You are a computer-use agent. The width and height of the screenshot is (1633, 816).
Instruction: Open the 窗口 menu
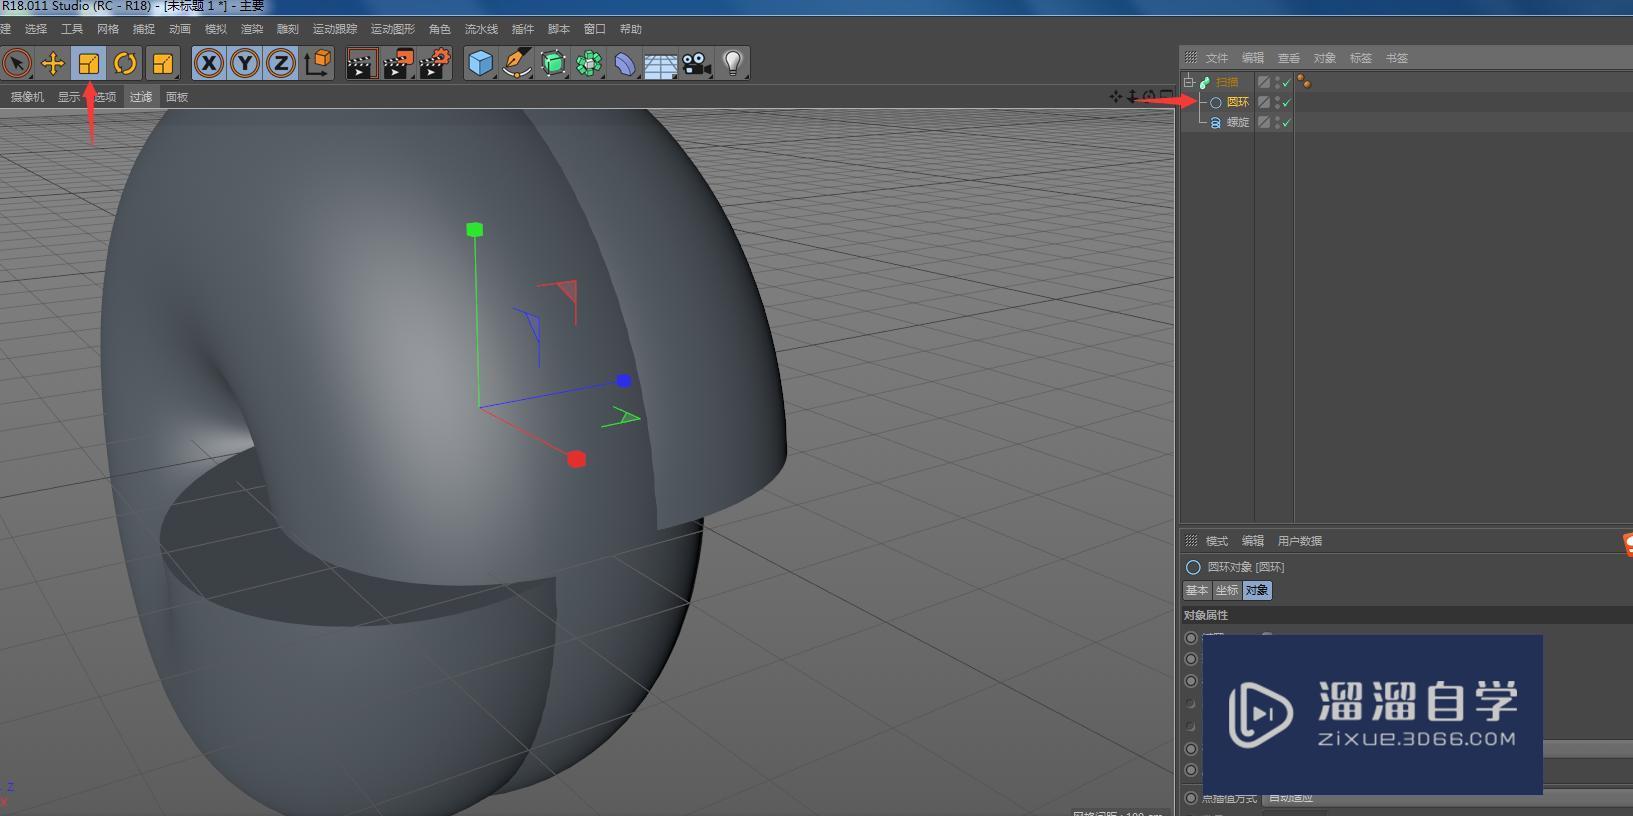tap(595, 29)
